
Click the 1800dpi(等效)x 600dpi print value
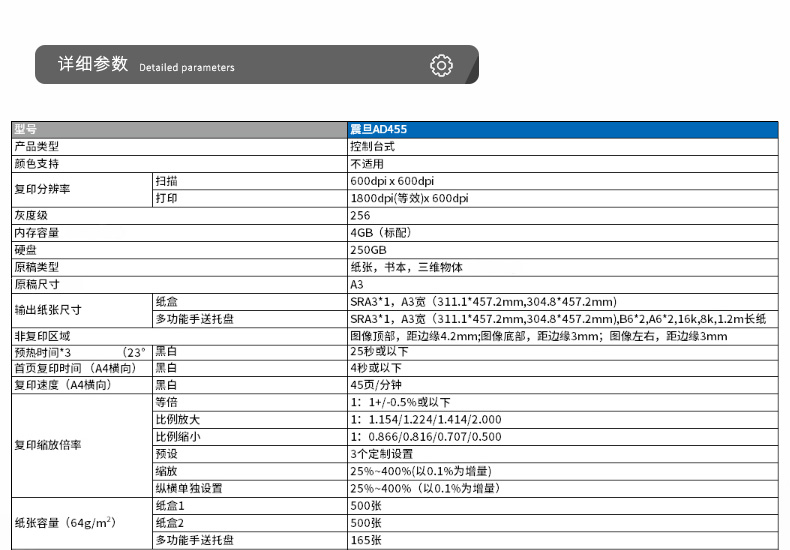tap(409, 198)
